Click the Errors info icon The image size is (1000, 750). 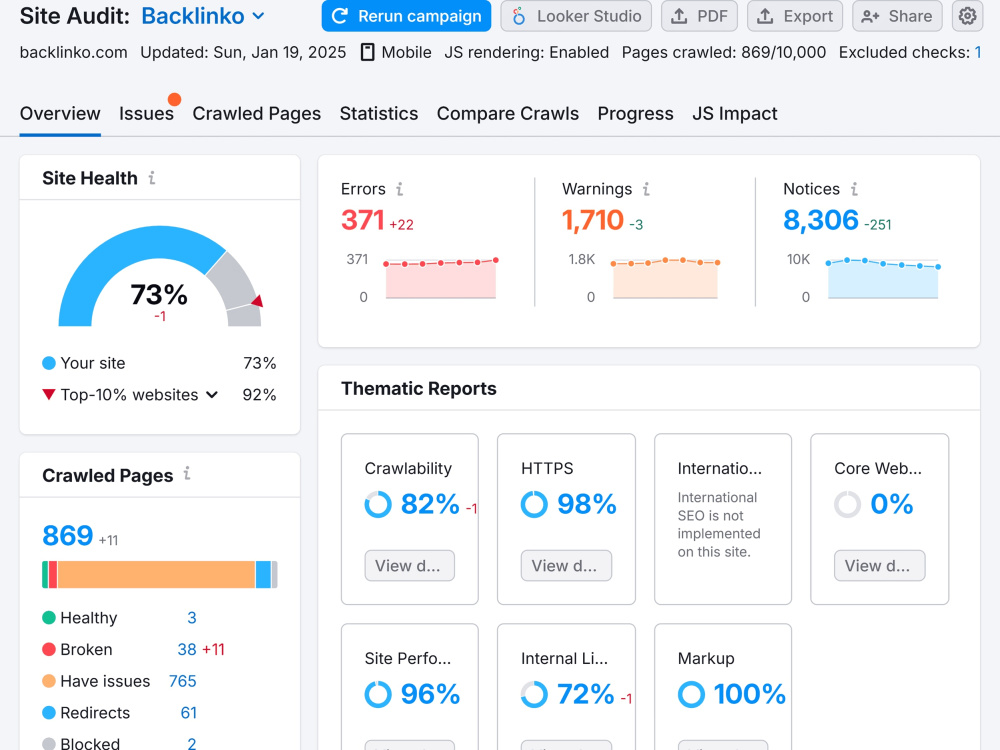399,189
